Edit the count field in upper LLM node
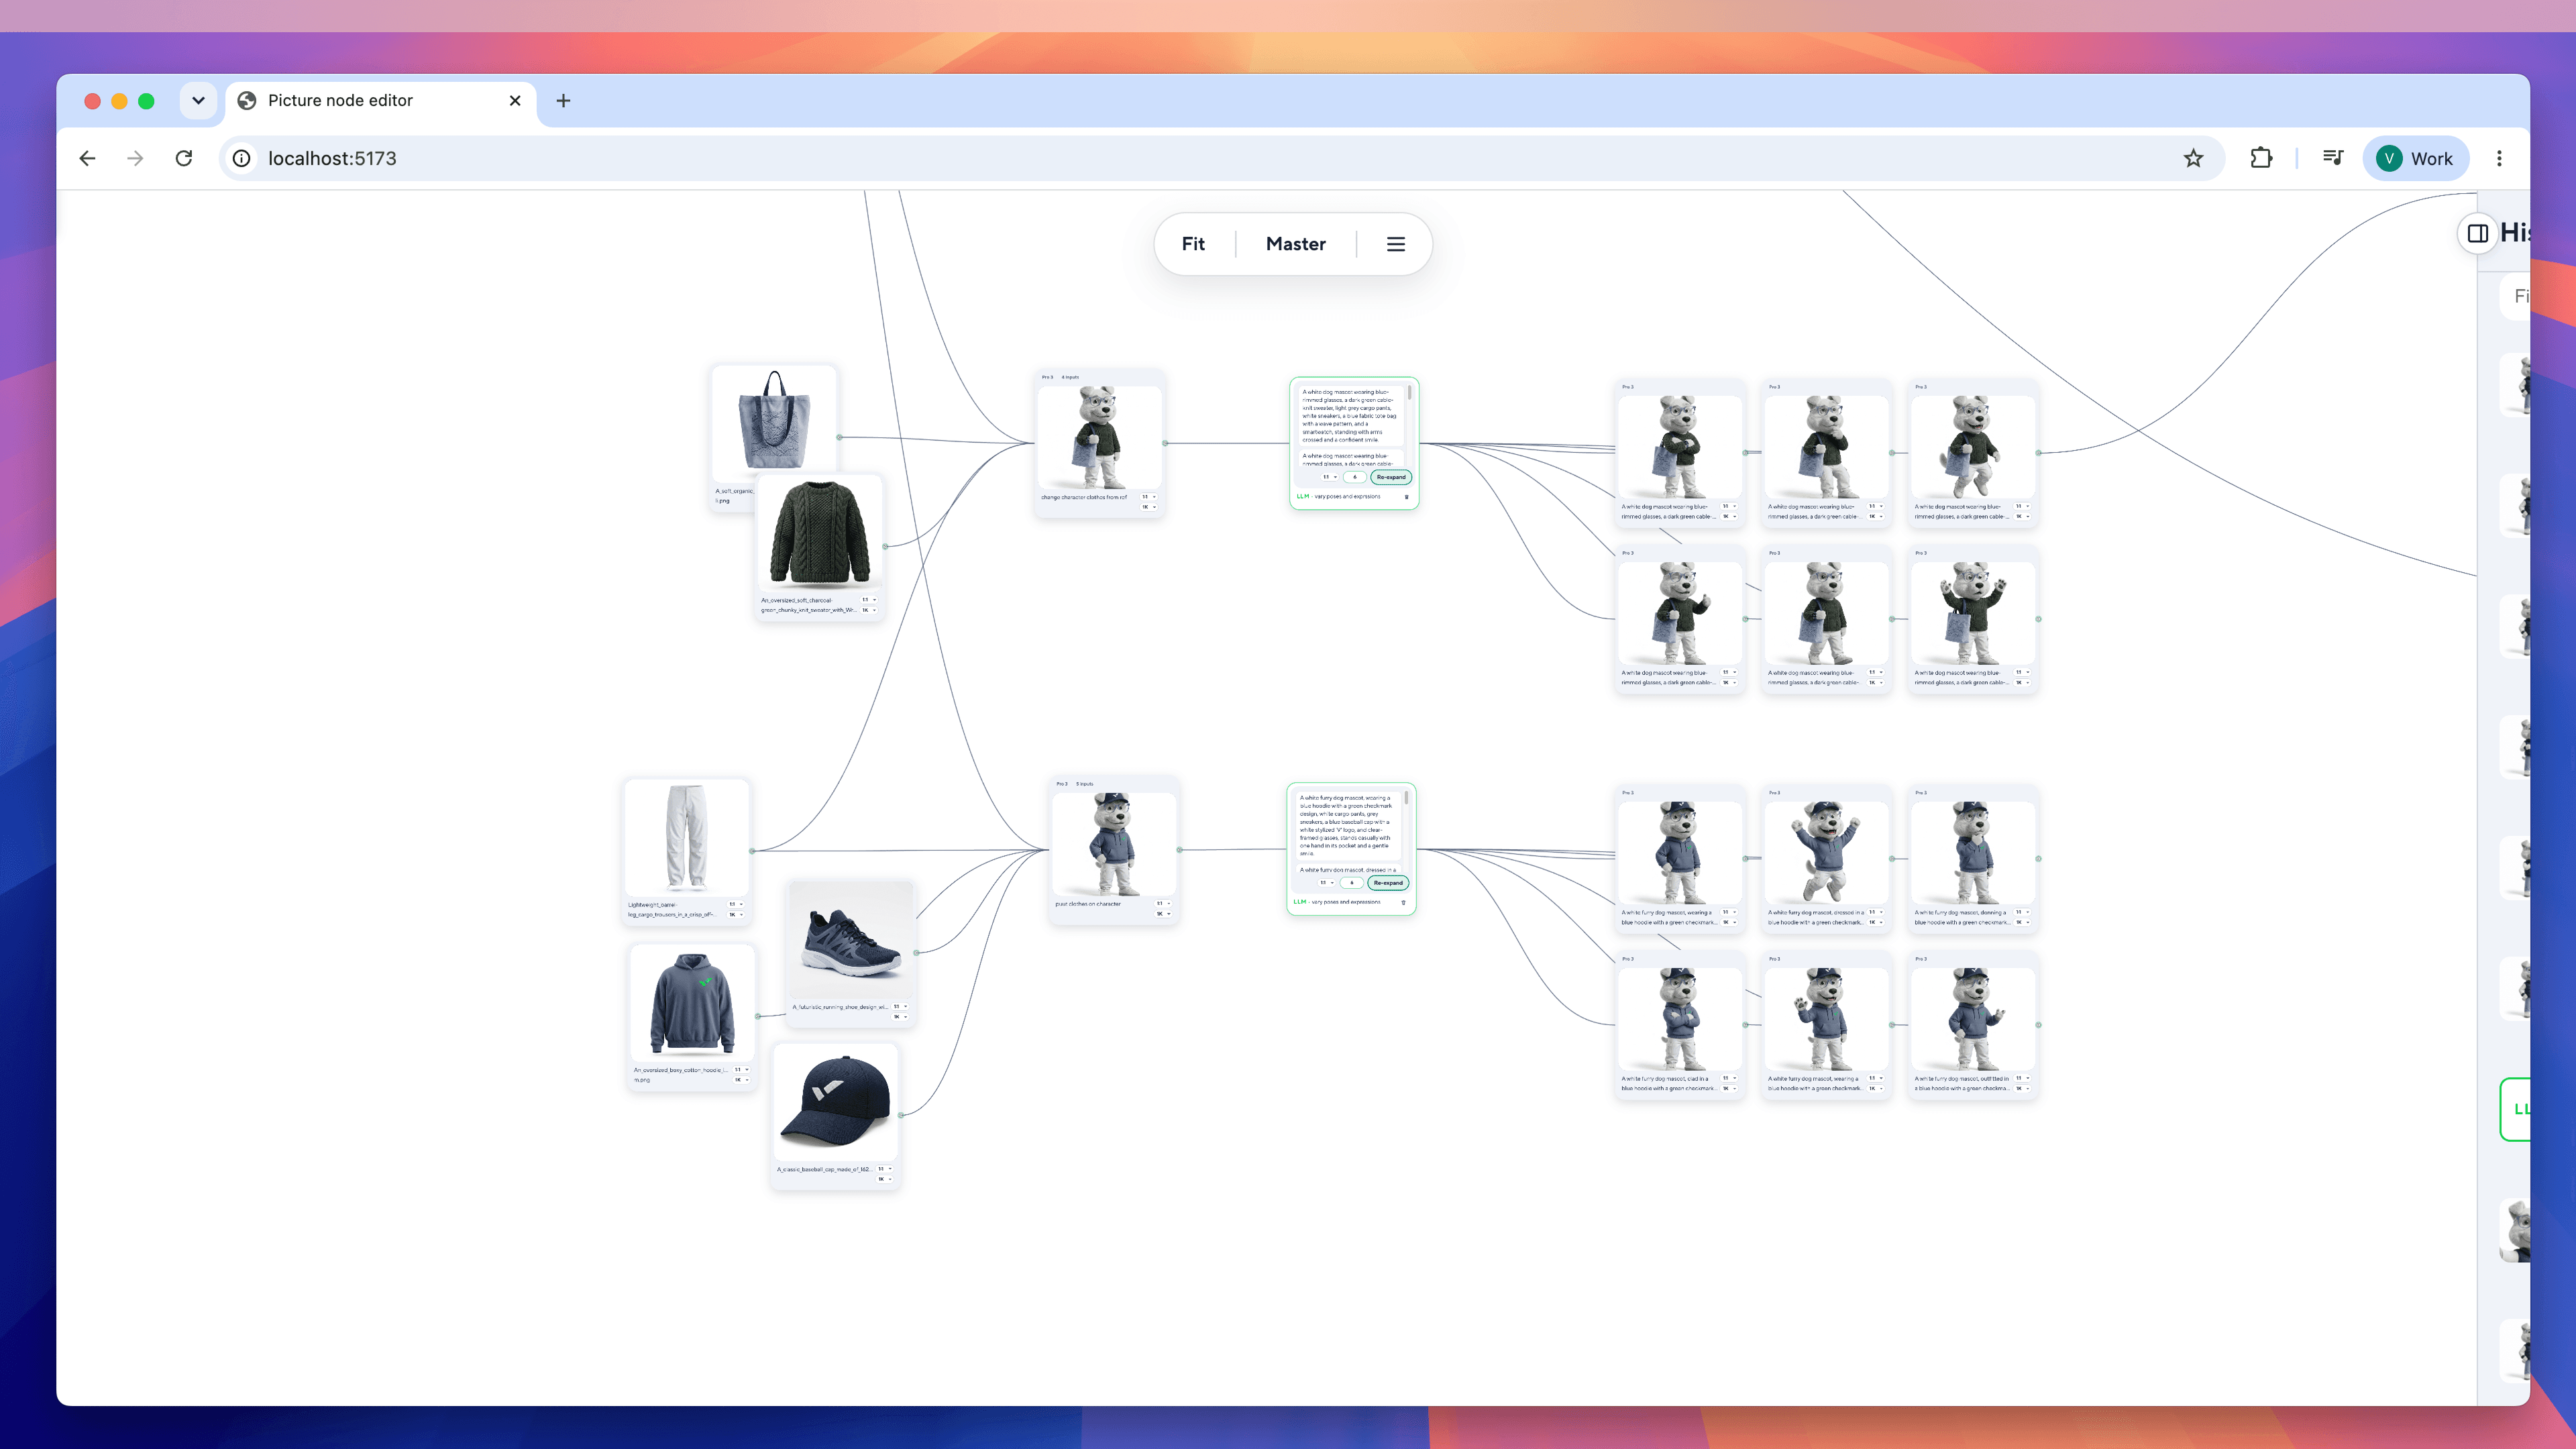This screenshot has width=2576, height=1449. pos(1355,477)
